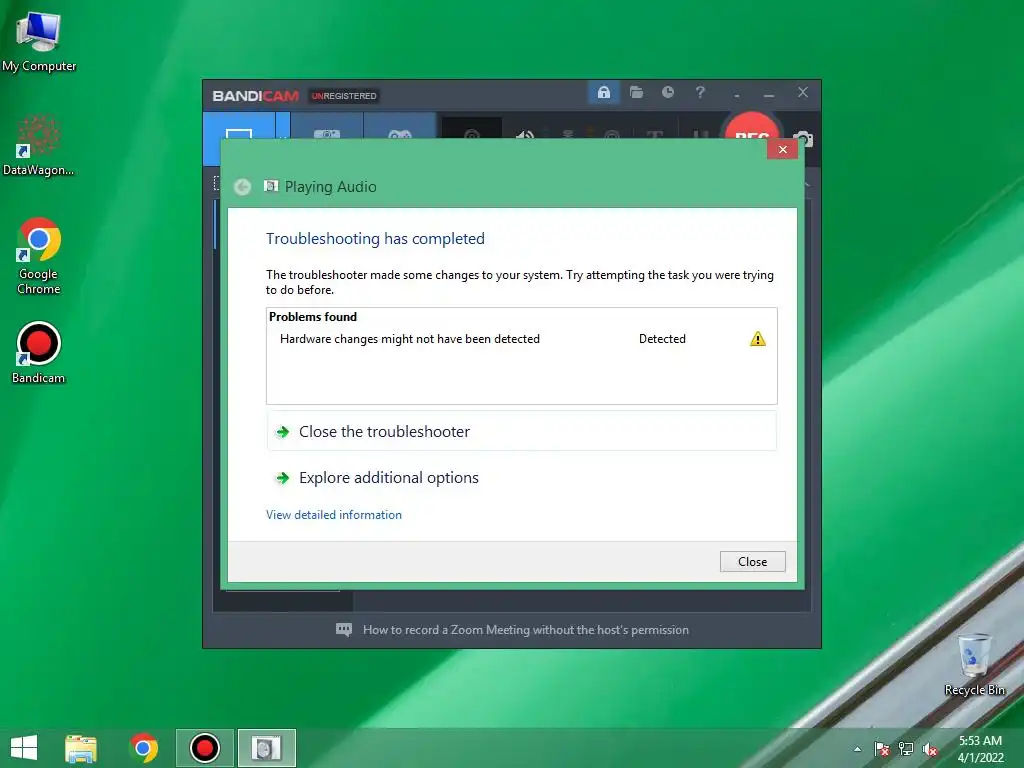Click Bandicam screenshot camera icon
The width and height of the screenshot is (1024, 768).
point(803,138)
